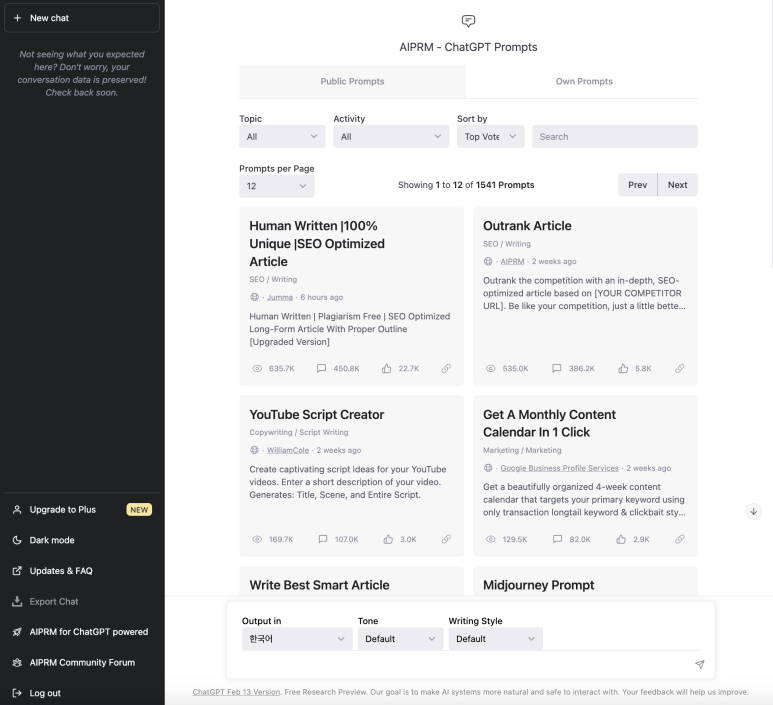This screenshot has height=705, width=773.
Task: Click the Prev page button
Action: pyautogui.click(x=637, y=184)
